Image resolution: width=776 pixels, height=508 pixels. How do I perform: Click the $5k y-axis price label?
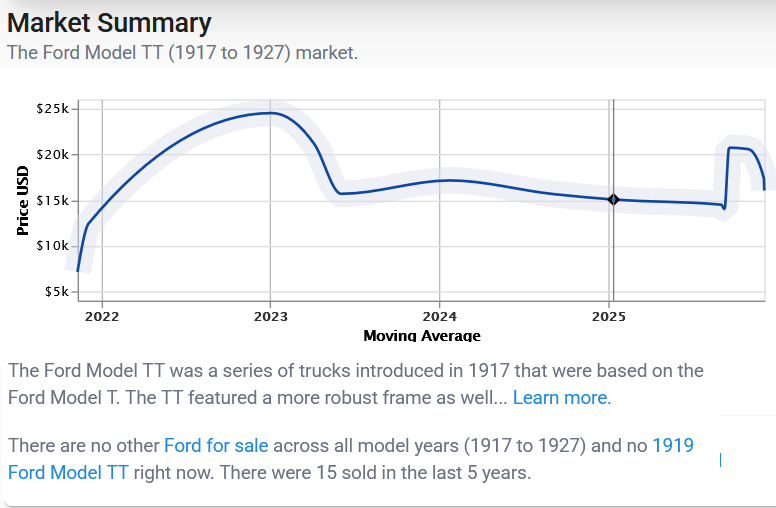55,292
